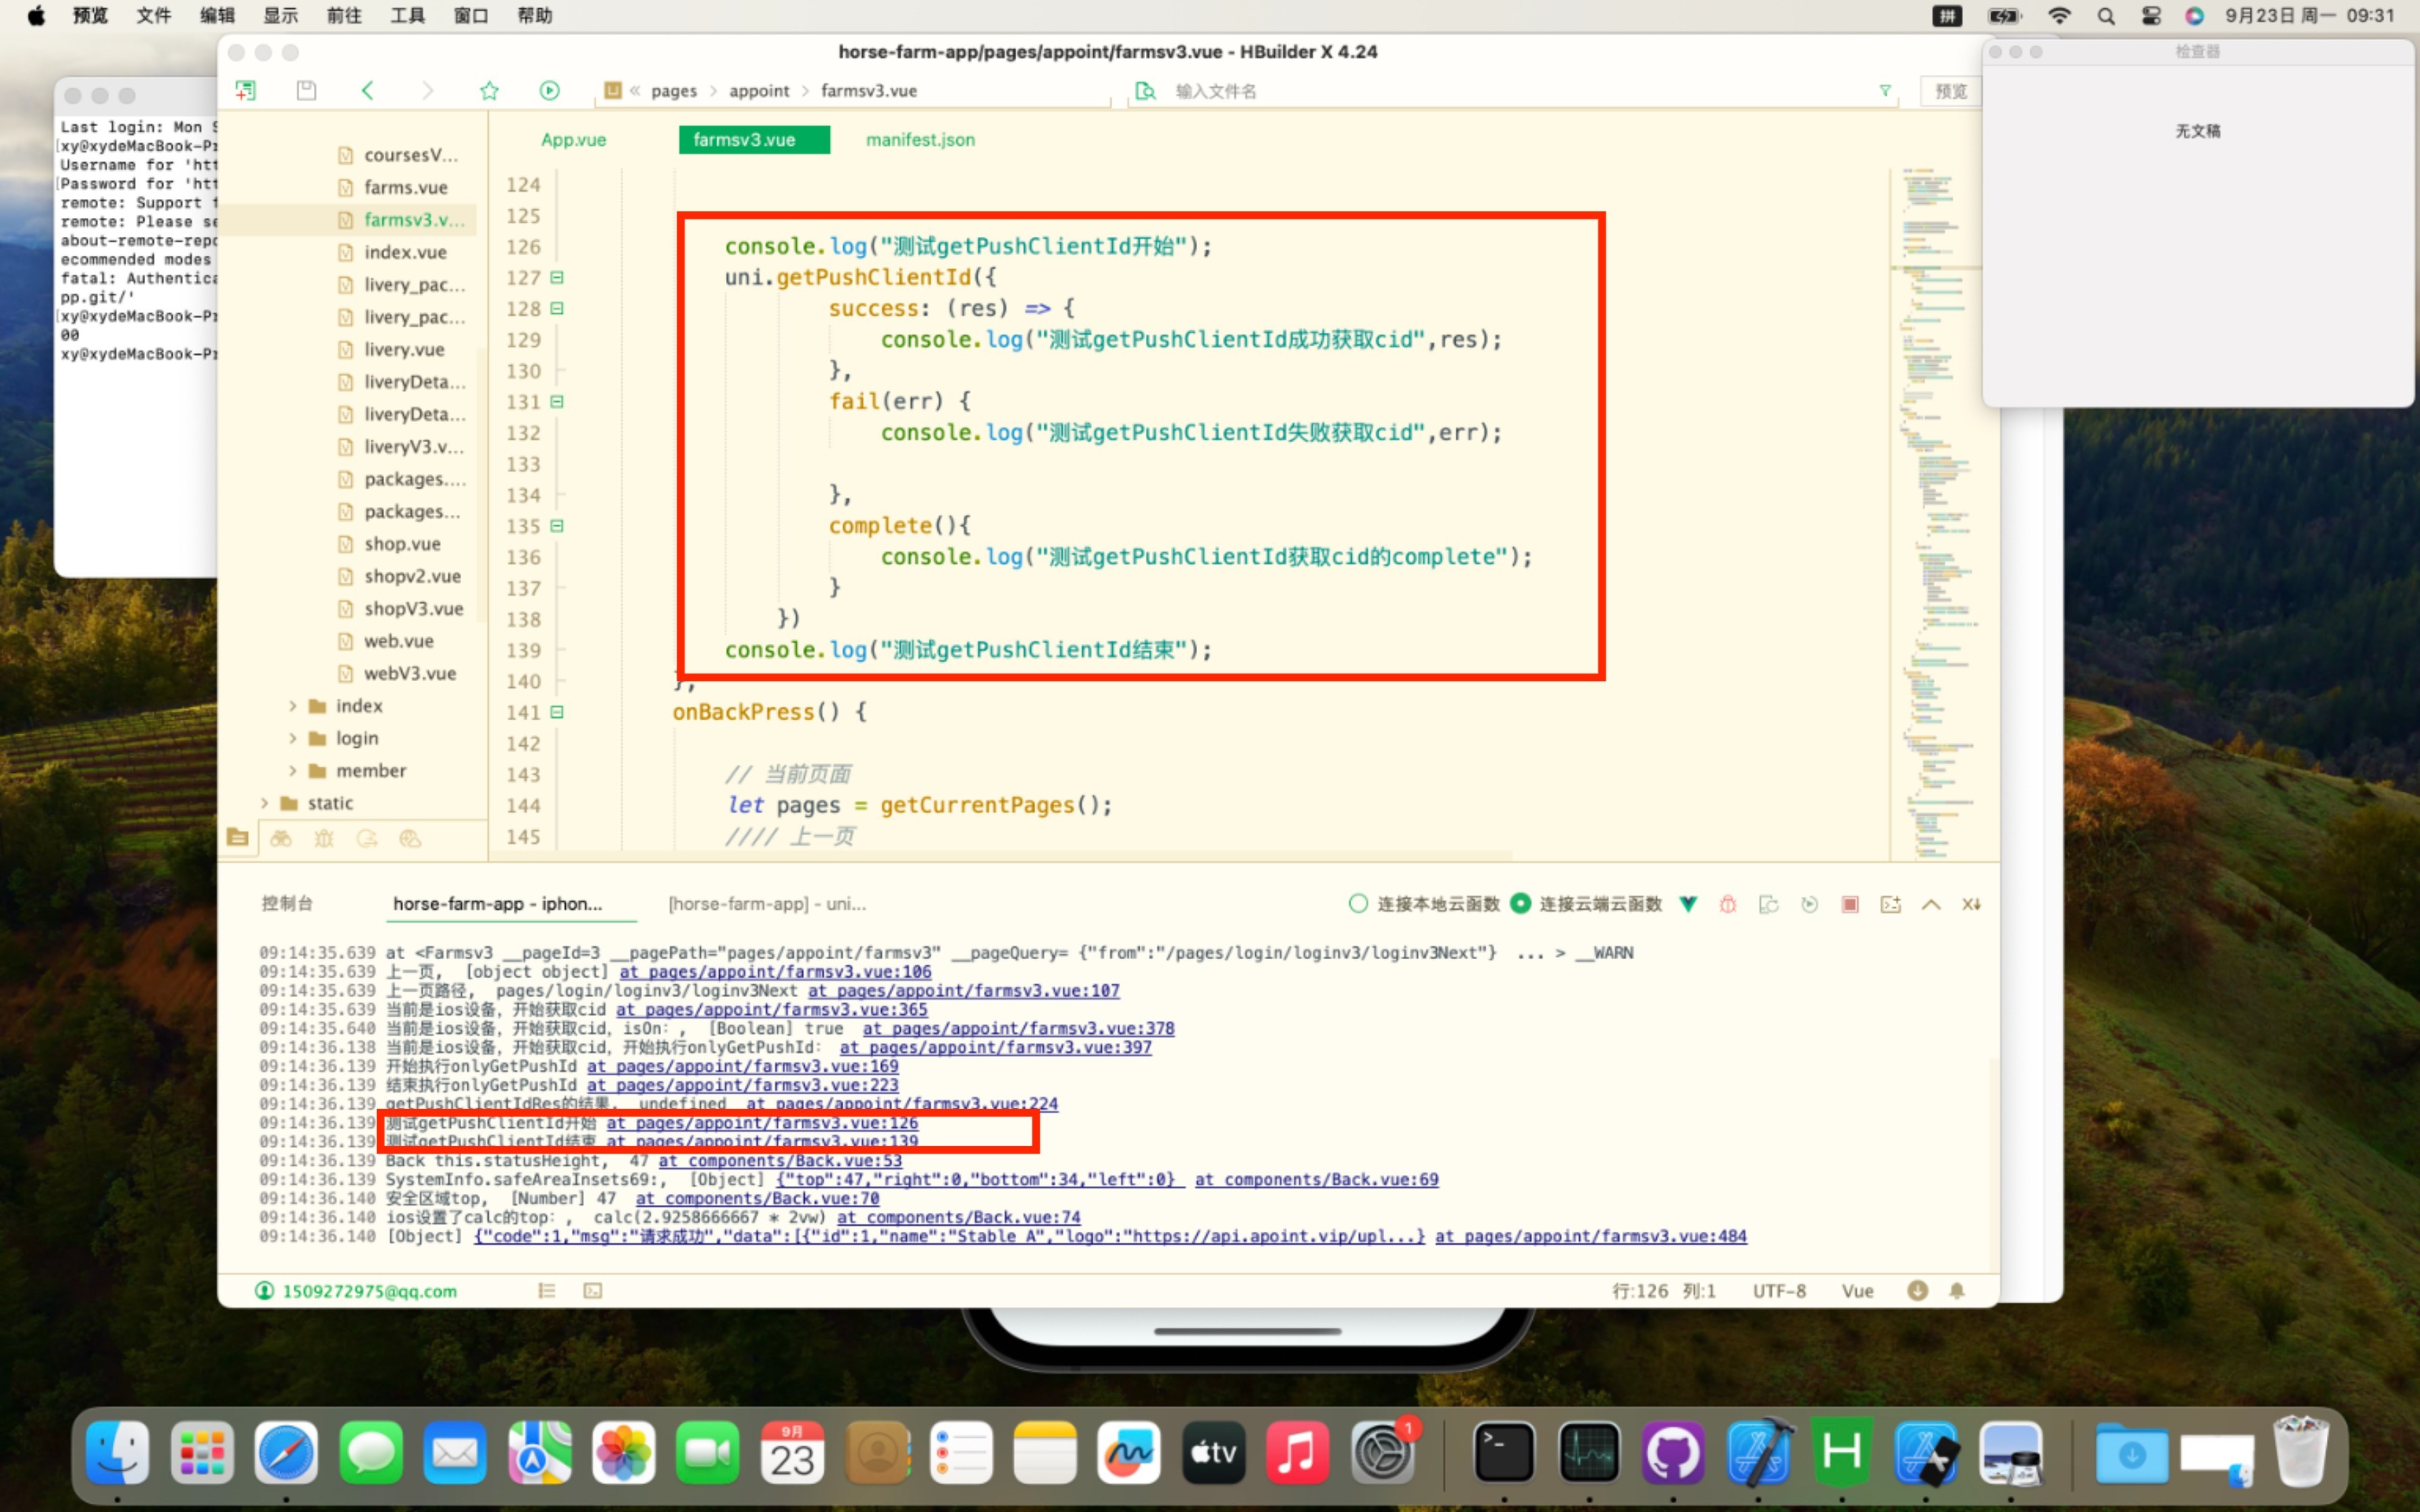Open the UTF-8 encoding selector
The image size is (2420, 1512).
(1779, 1291)
